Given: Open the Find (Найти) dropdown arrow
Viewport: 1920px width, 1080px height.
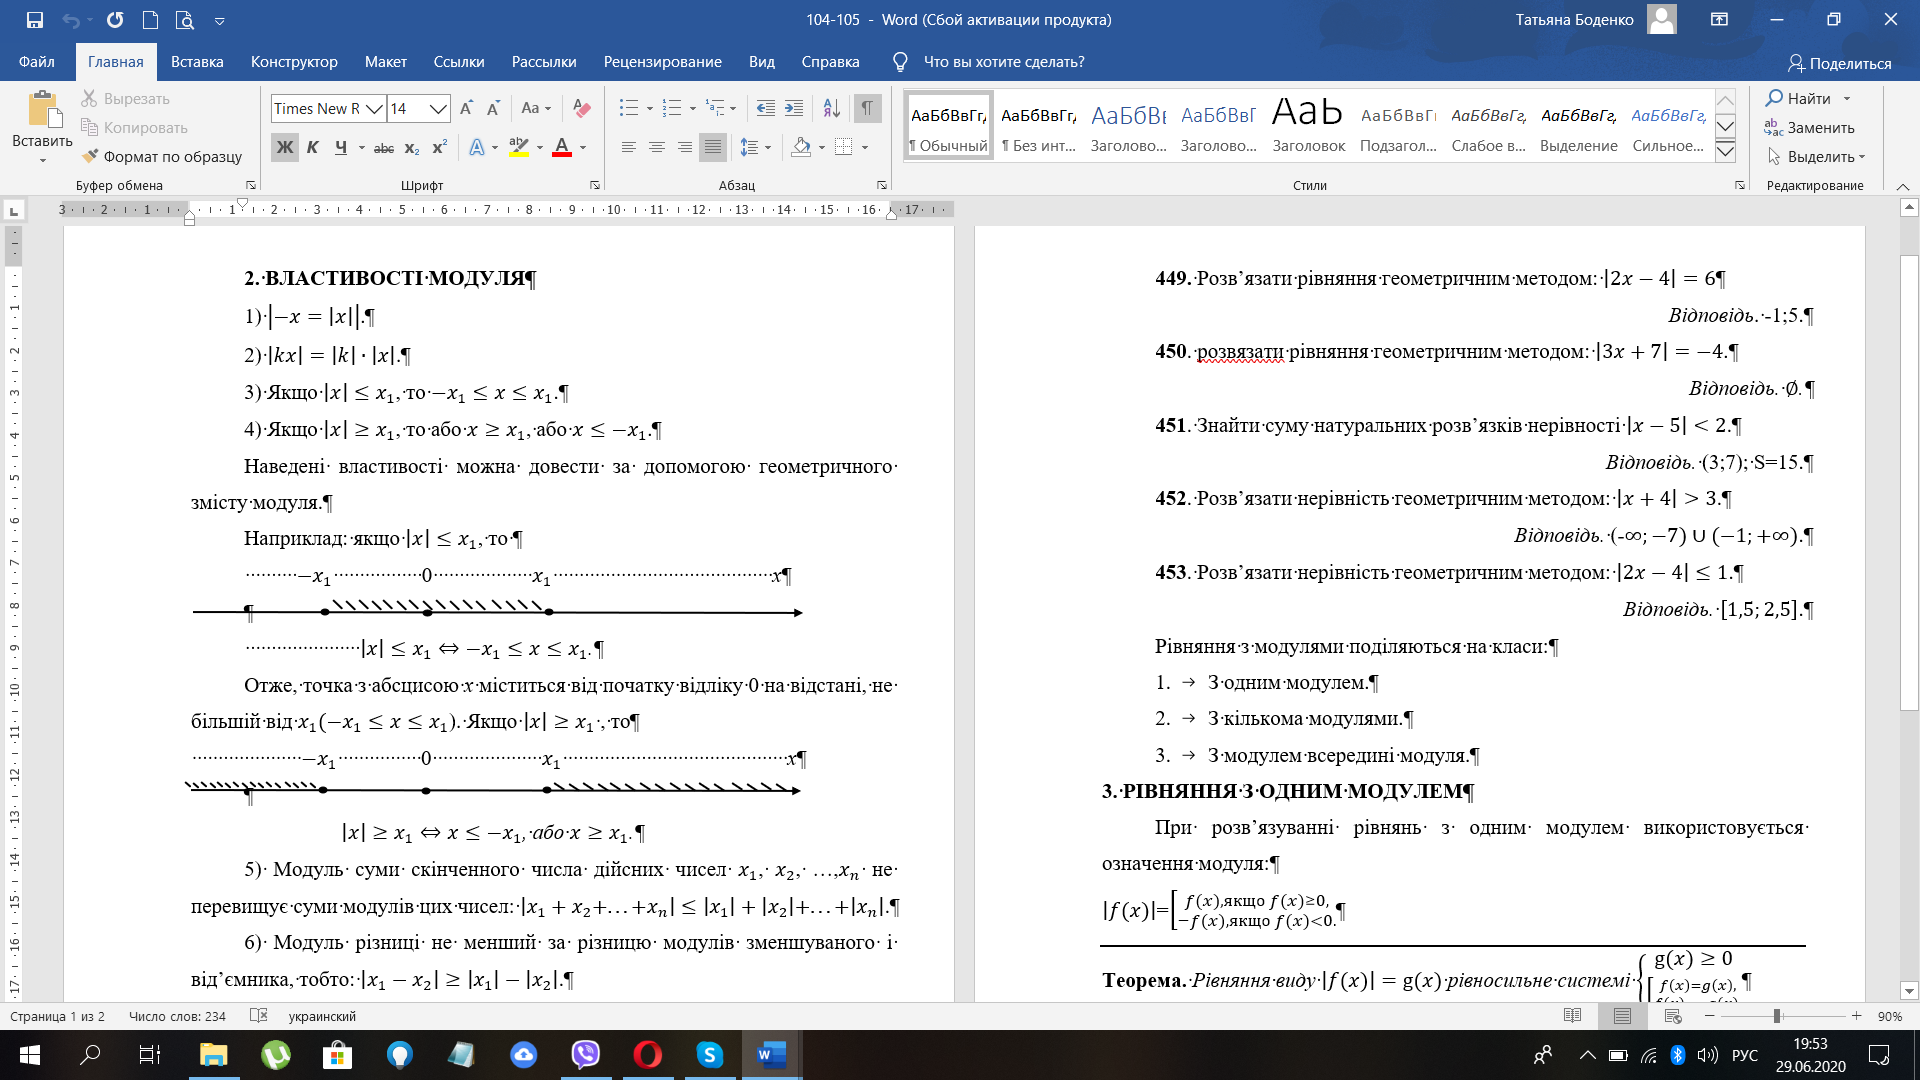Looking at the screenshot, I should coord(1847,99).
